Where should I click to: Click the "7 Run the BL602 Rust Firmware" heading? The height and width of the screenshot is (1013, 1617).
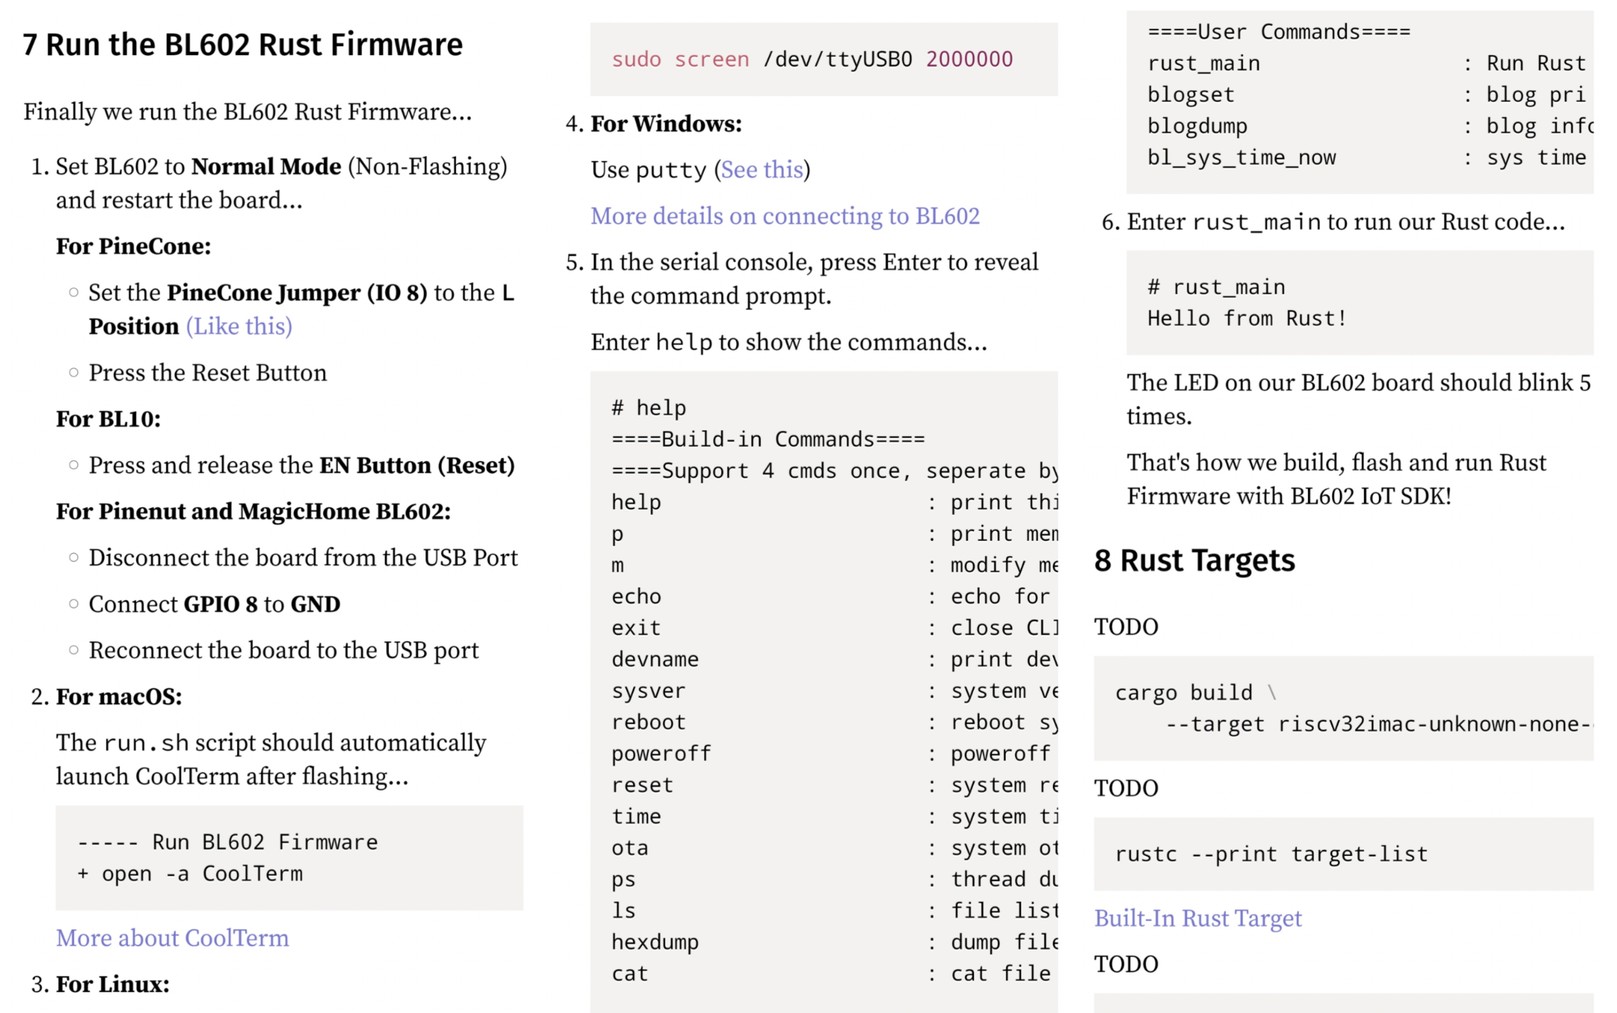pos(243,45)
